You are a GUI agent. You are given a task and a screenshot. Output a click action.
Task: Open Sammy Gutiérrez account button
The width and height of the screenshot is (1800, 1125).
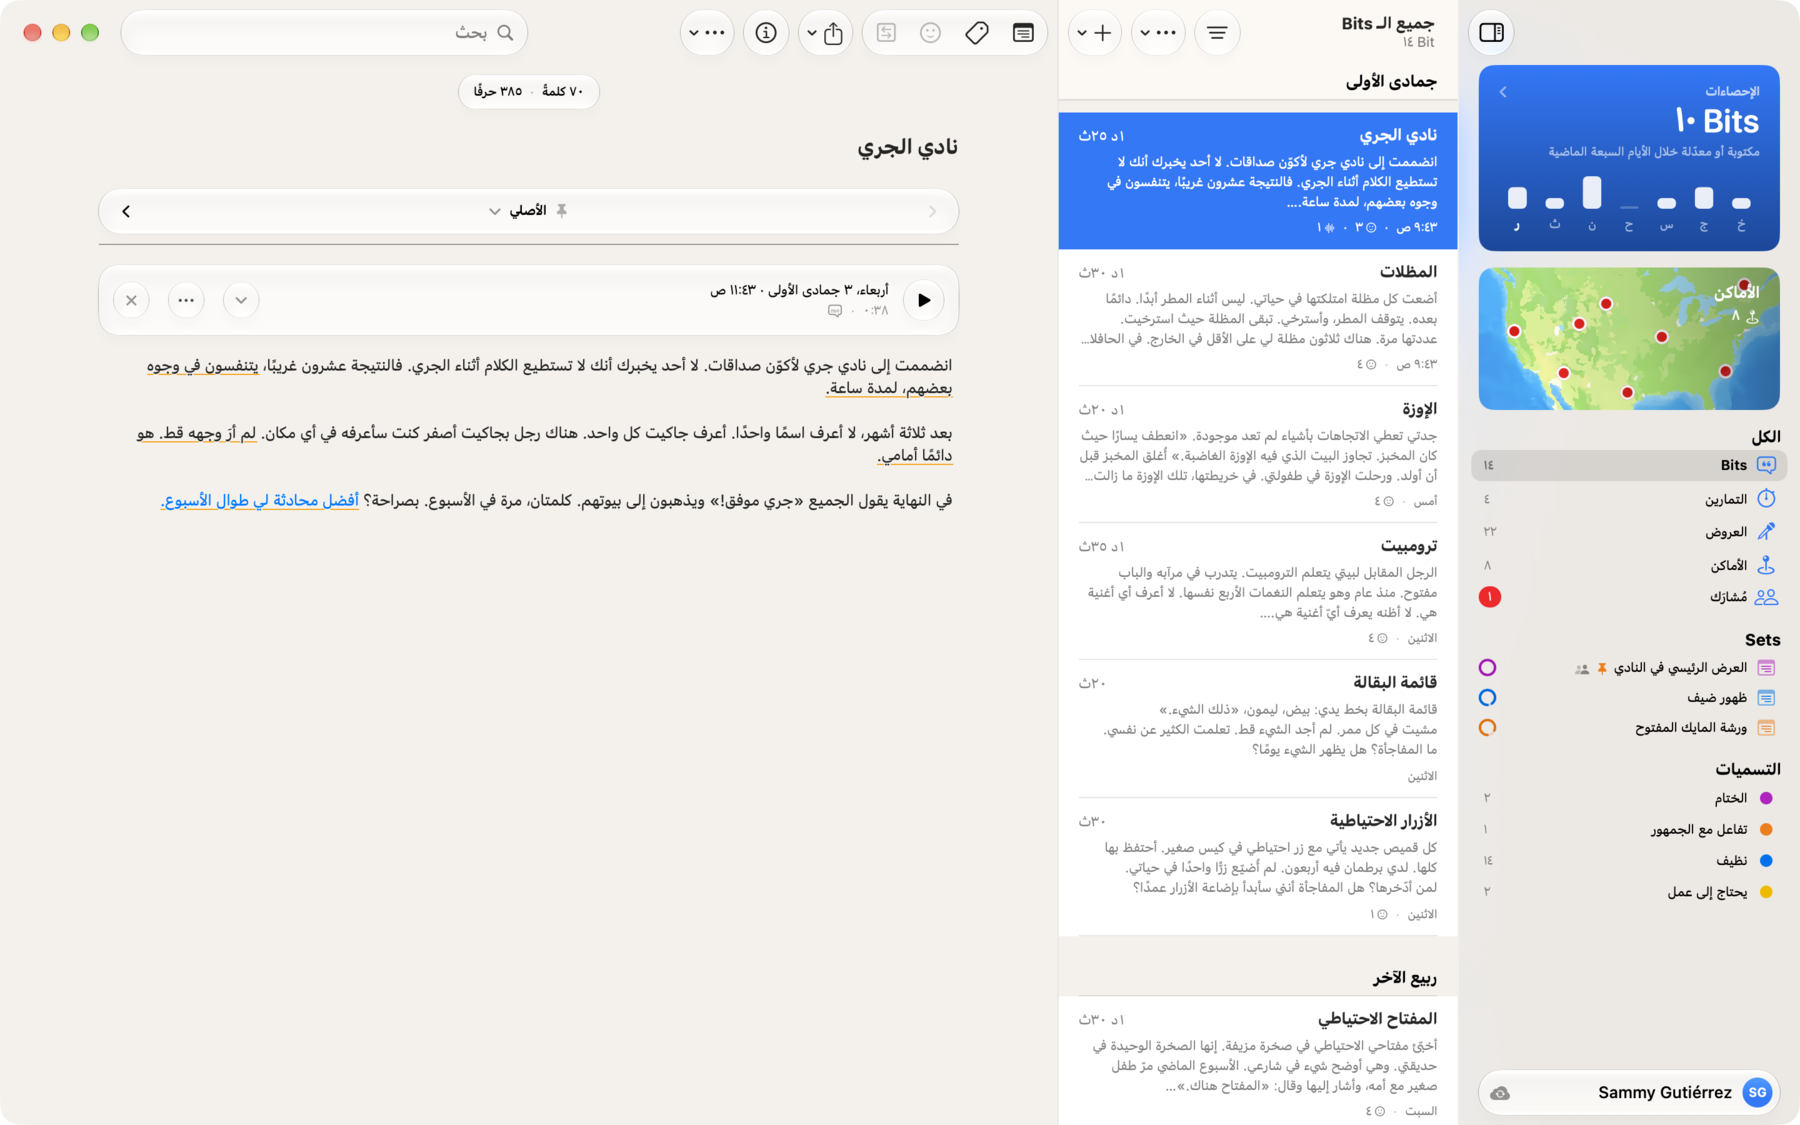1629,1093
